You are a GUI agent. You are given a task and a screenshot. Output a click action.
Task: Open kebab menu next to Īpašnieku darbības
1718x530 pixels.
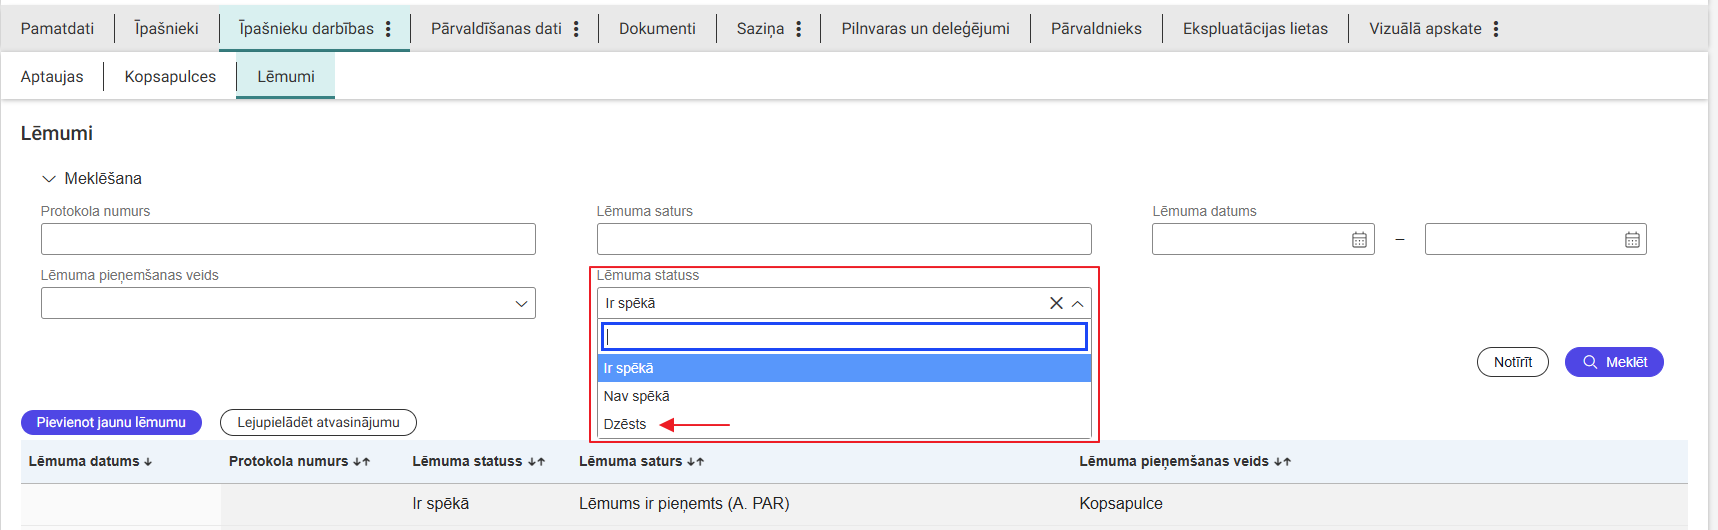(x=388, y=29)
